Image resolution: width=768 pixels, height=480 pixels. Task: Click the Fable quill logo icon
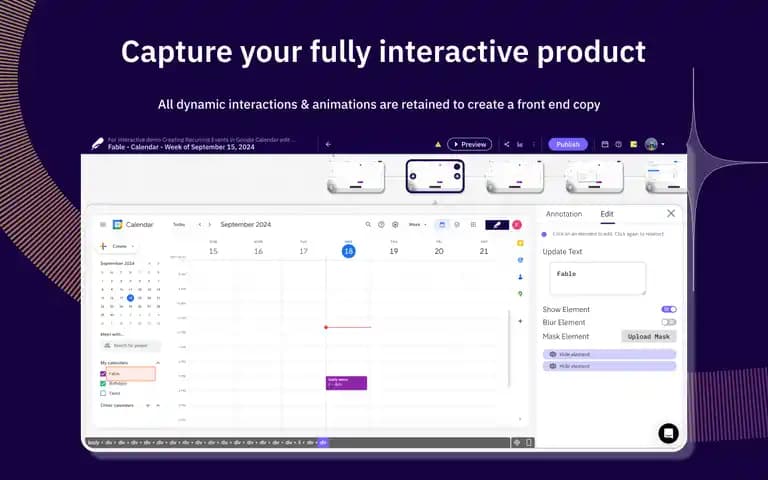97,144
